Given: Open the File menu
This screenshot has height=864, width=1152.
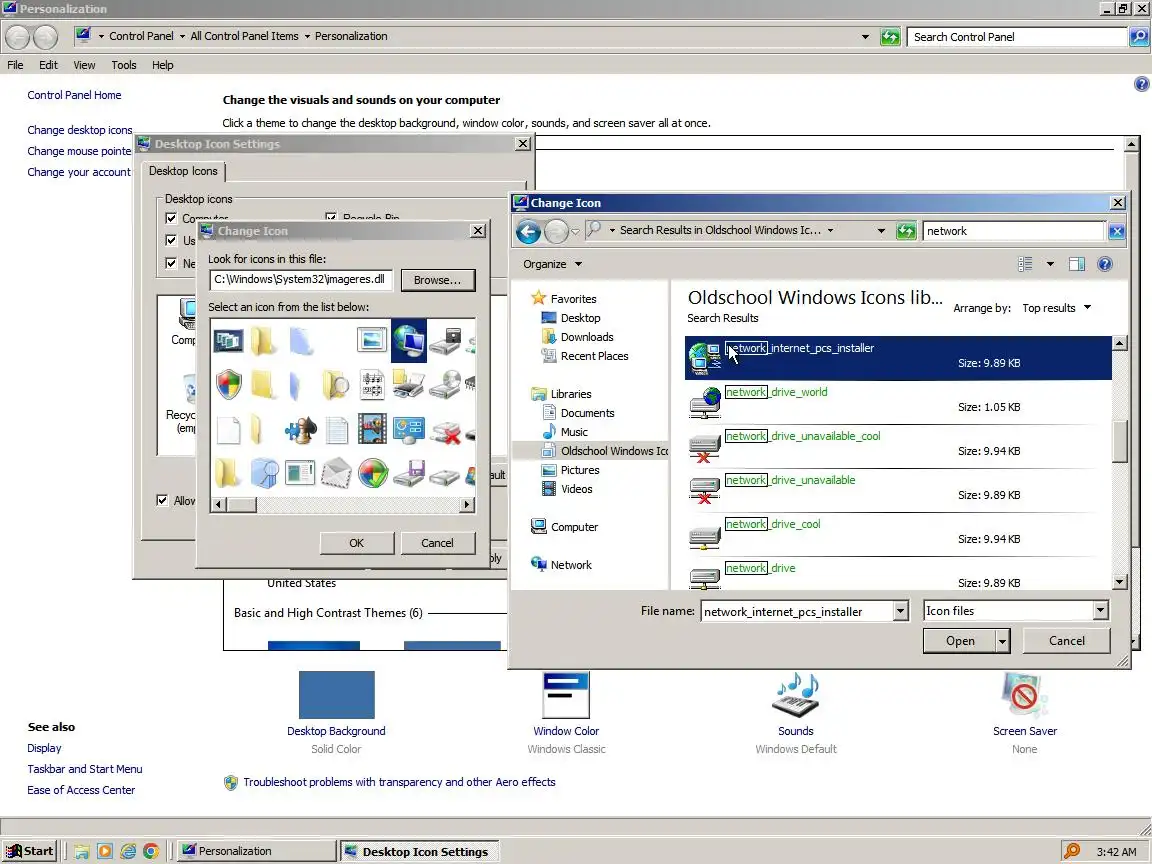Looking at the screenshot, I should (x=15, y=65).
